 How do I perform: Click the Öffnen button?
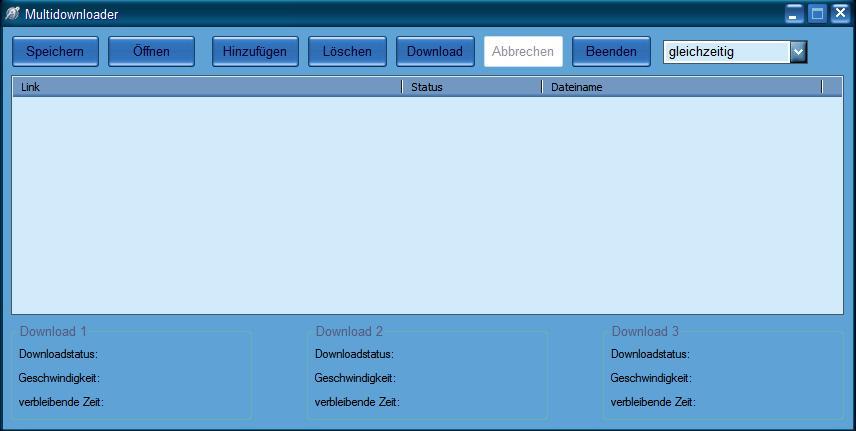151,52
